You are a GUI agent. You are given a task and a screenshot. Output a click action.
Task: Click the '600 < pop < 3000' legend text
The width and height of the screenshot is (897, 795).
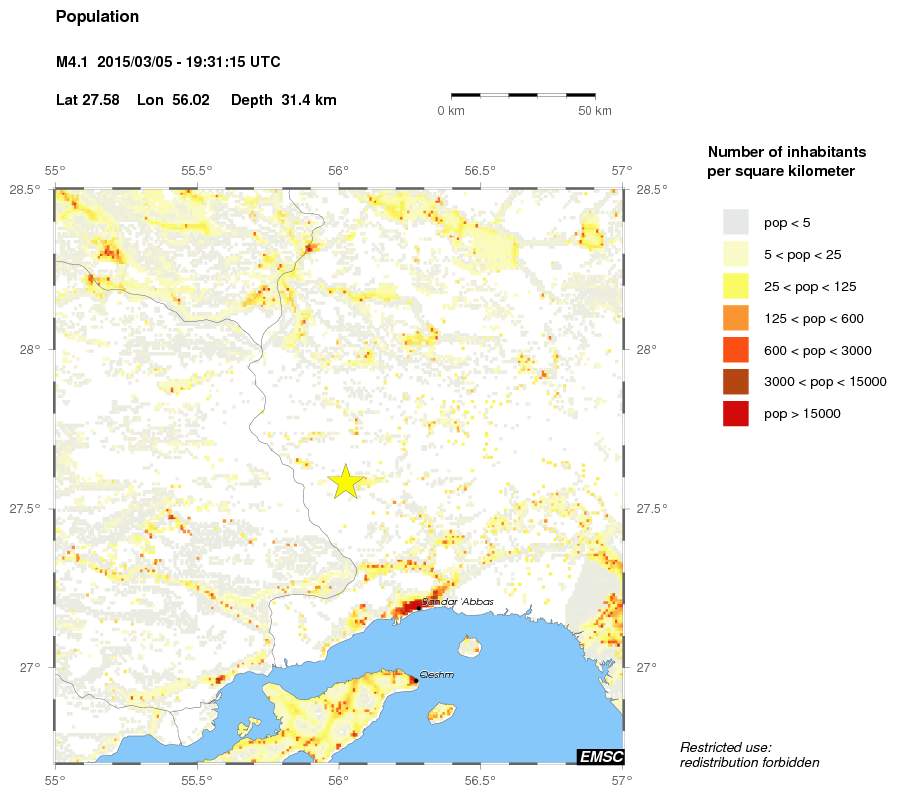point(817,351)
